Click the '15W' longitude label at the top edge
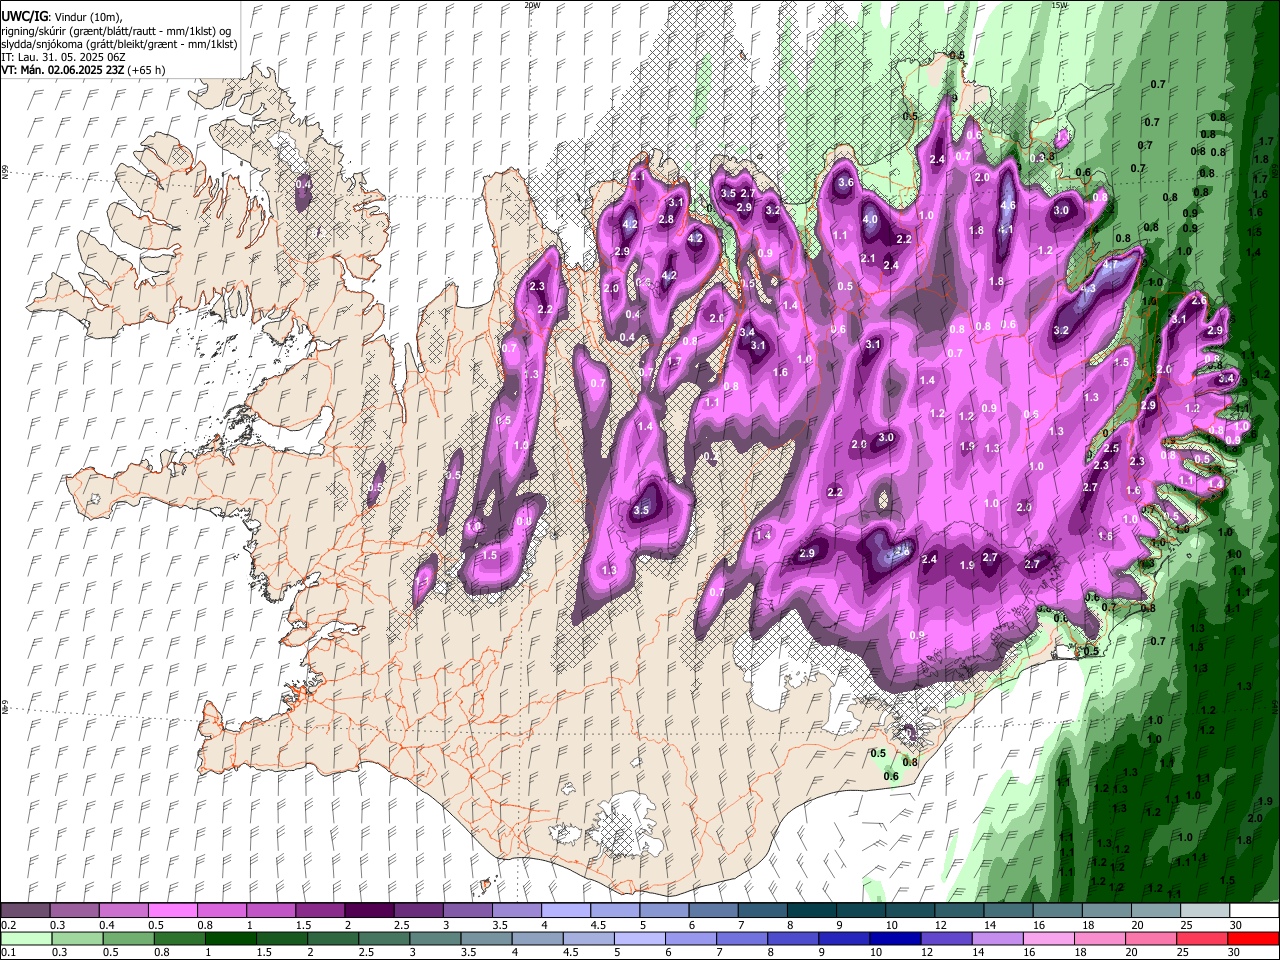The height and width of the screenshot is (960, 1280). pyautogui.click(x=1059, y=5)
